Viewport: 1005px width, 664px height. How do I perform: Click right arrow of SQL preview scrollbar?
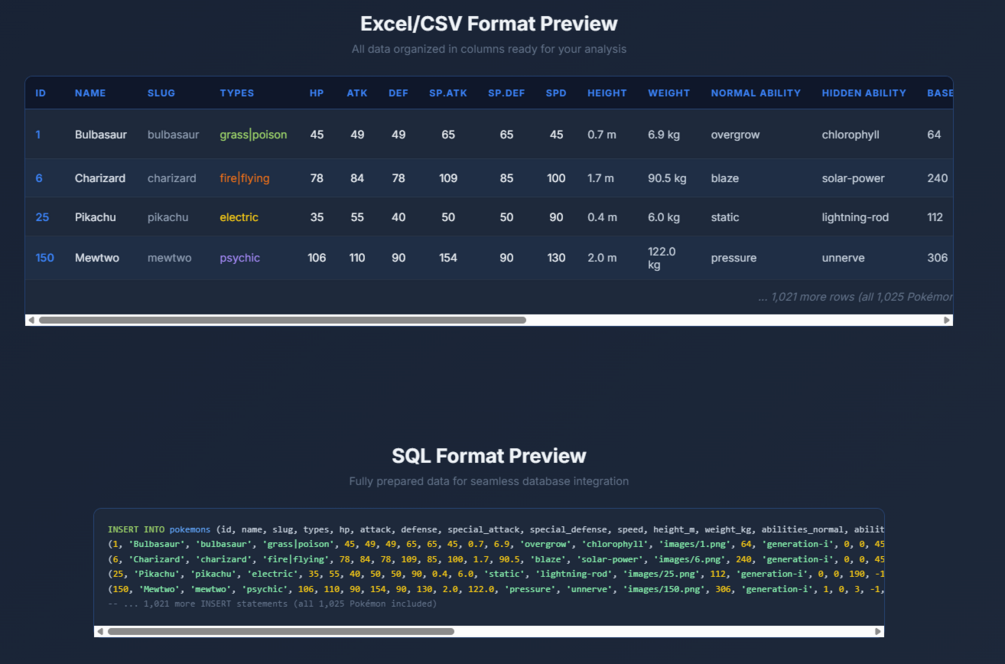click(877, 631)
